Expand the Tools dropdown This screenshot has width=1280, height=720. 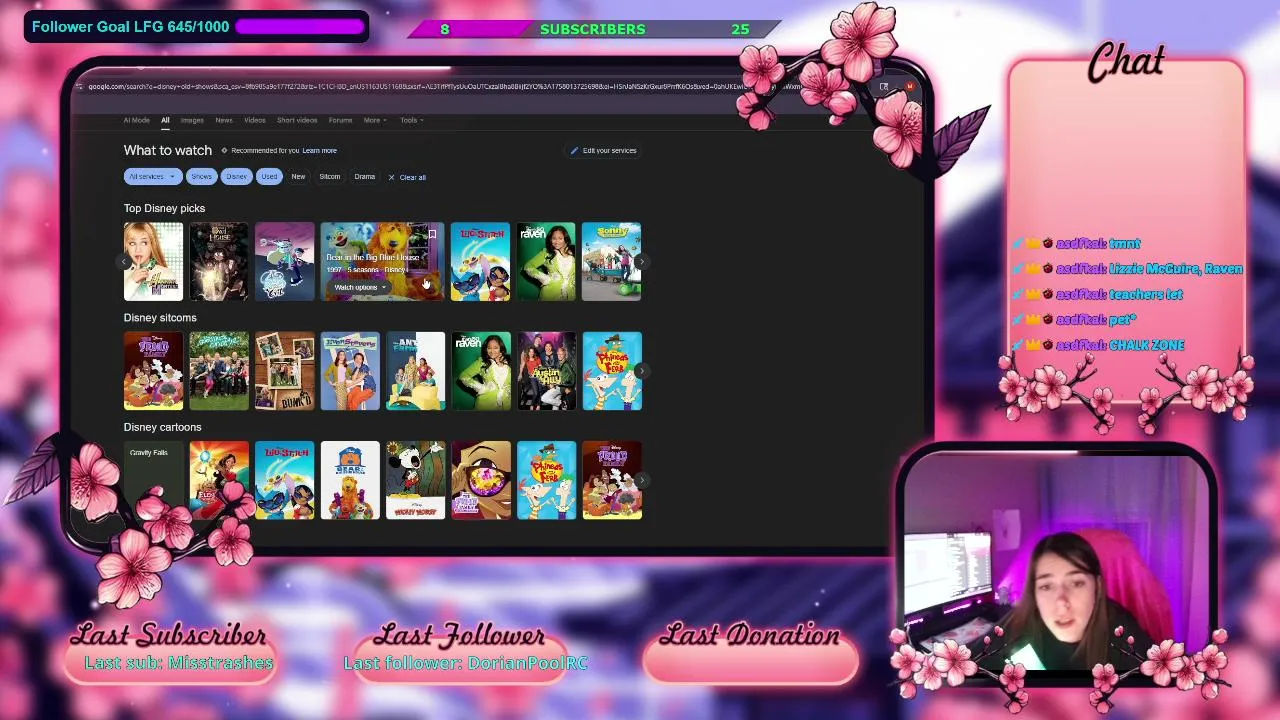[412, 120]
